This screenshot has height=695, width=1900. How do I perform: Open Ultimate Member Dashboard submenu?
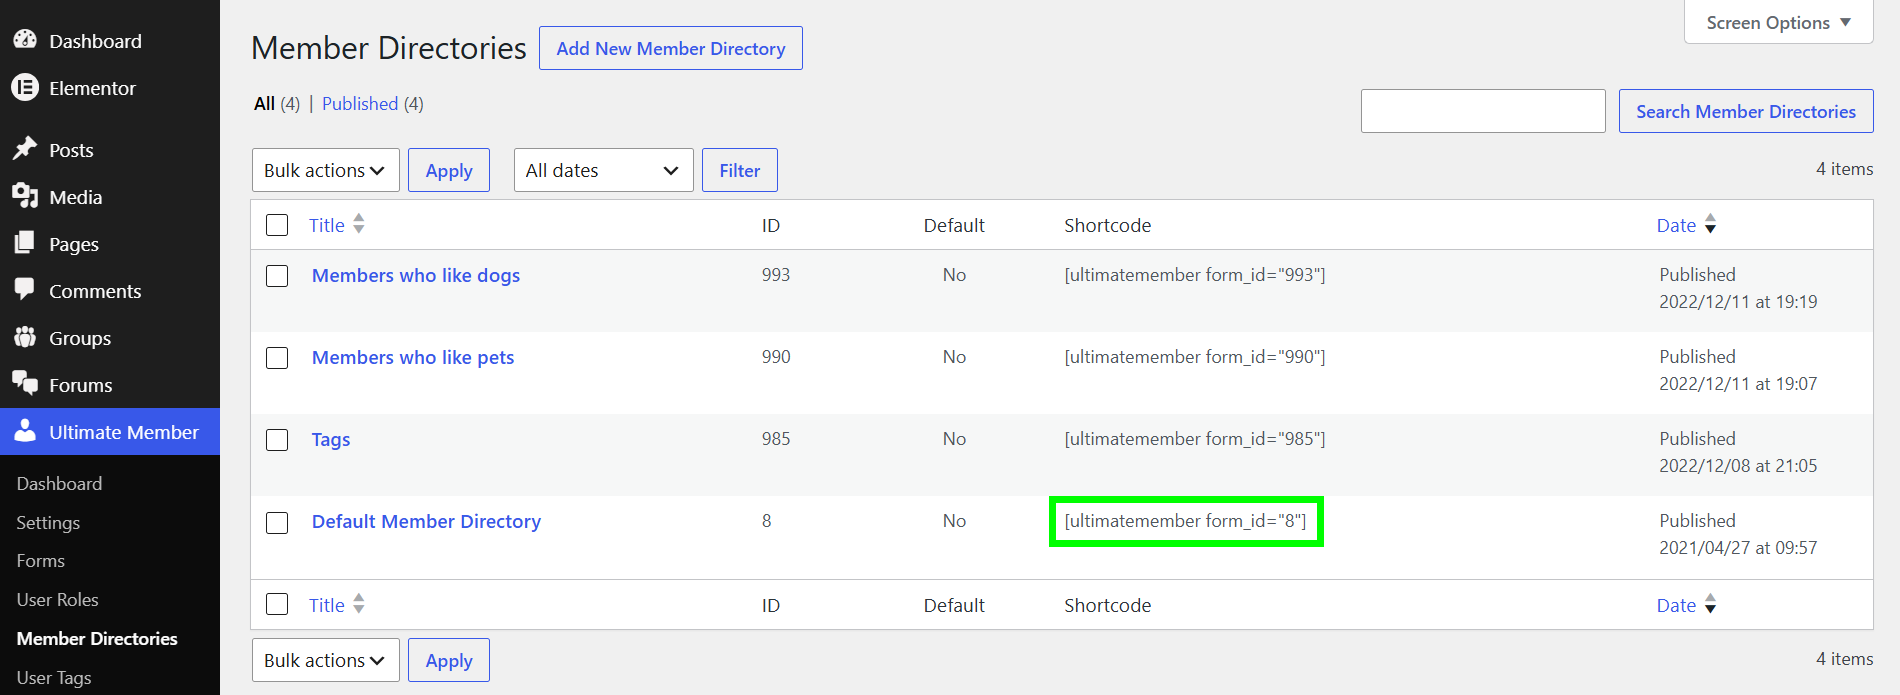(x=59, y=484)
